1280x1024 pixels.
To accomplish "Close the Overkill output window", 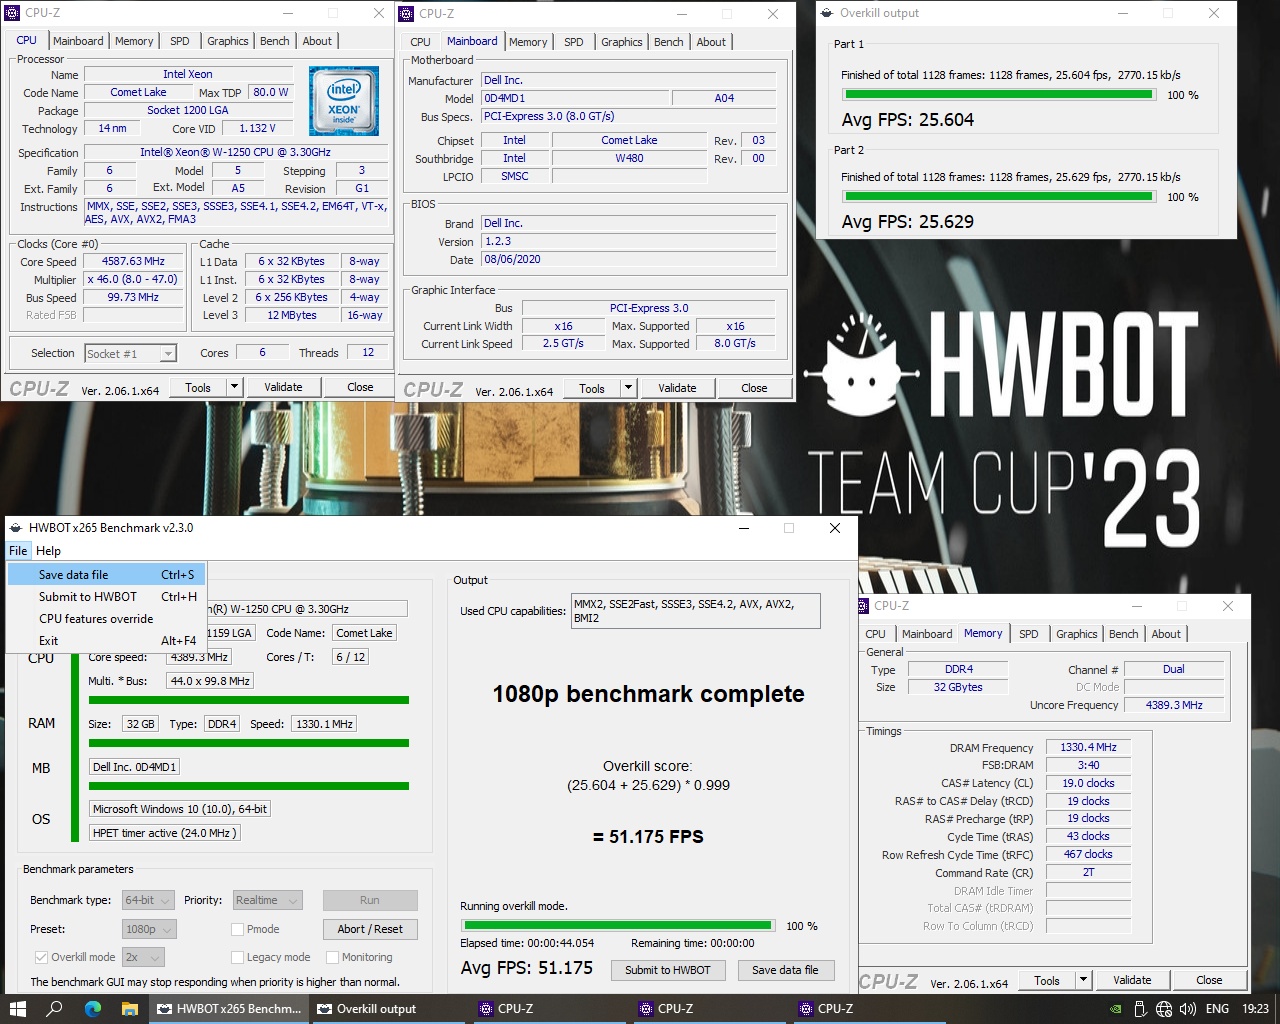I will point(1213,13).
